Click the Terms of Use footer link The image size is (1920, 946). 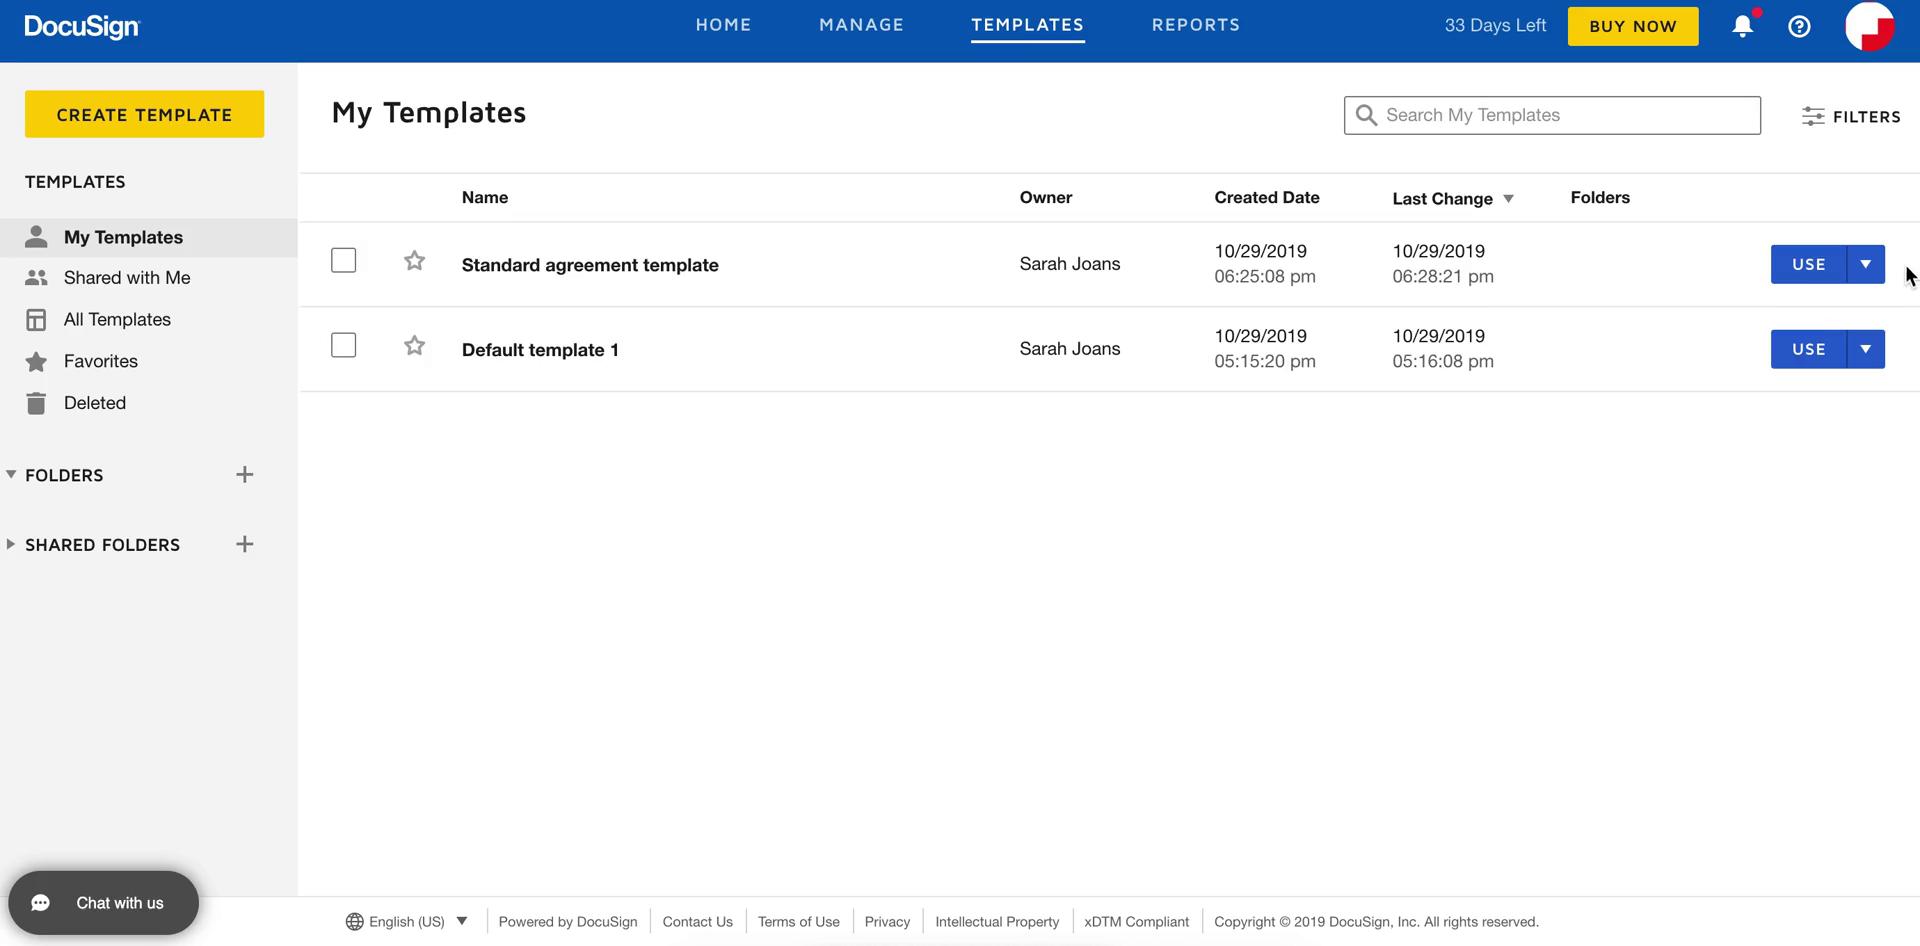(x=798, y=922)
